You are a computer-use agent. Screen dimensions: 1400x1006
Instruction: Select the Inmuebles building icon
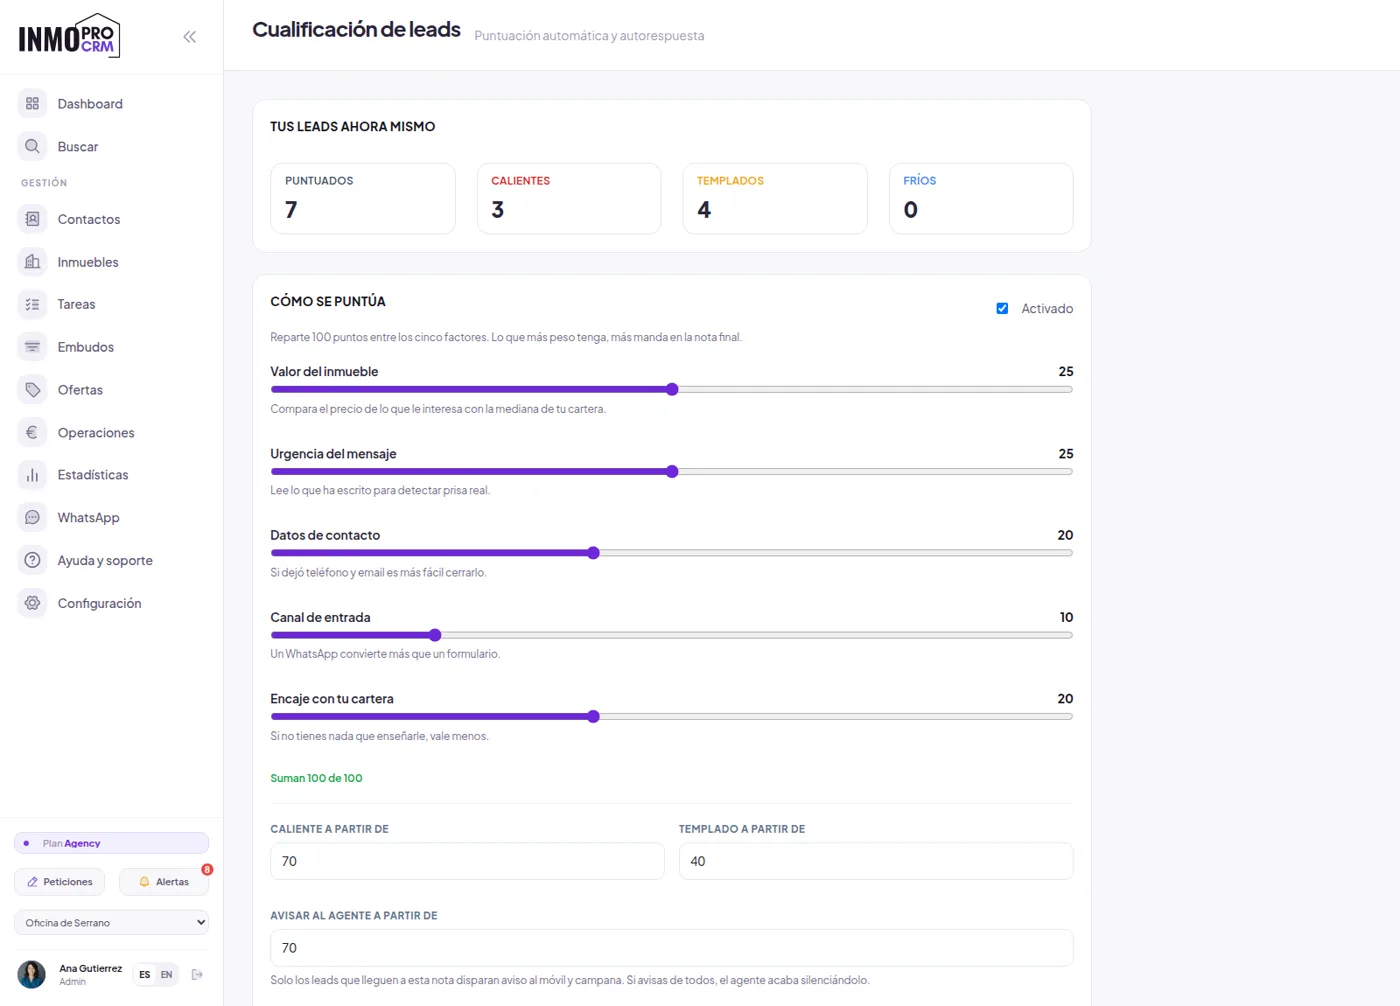32,262
